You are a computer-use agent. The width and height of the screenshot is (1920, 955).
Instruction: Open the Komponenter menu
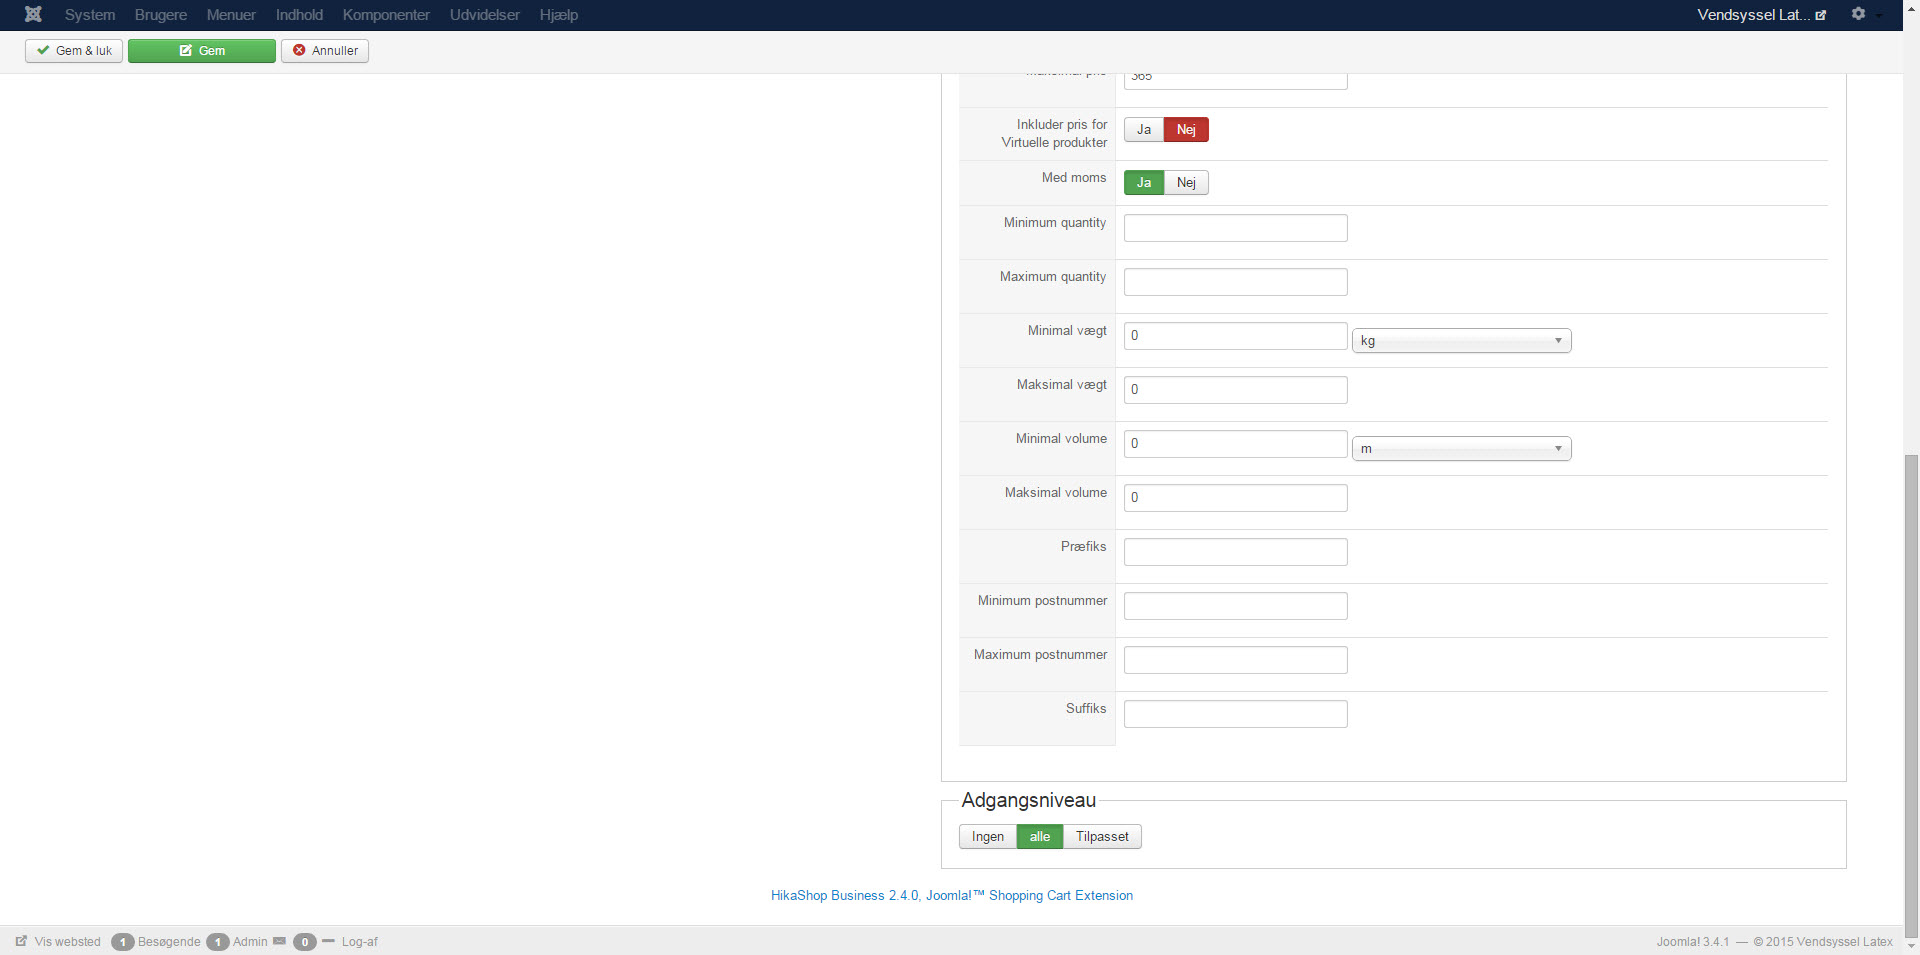click(386, 15)
